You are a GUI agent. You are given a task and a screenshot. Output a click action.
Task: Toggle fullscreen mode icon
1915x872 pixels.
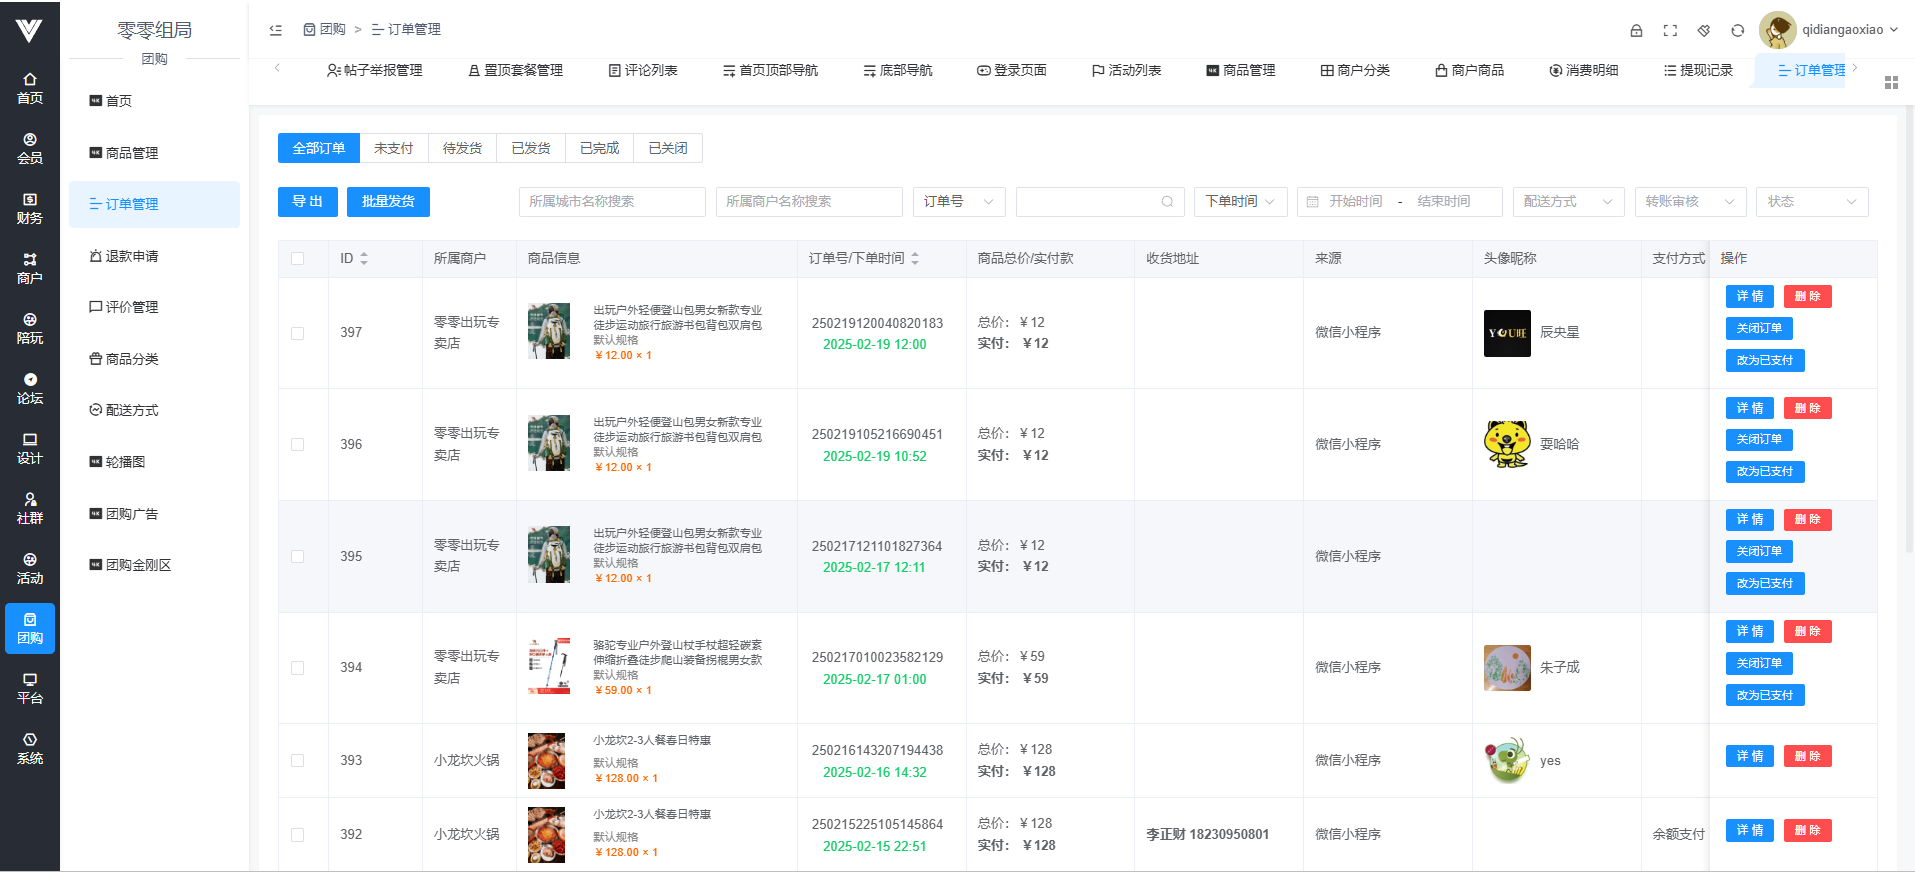coord(1670,30)
